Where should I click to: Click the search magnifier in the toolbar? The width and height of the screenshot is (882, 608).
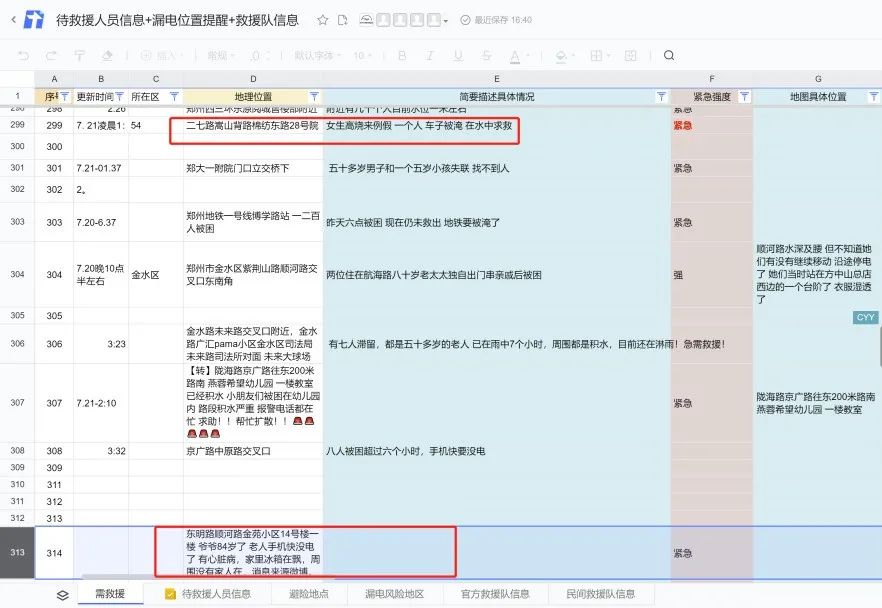coord(669,55)
